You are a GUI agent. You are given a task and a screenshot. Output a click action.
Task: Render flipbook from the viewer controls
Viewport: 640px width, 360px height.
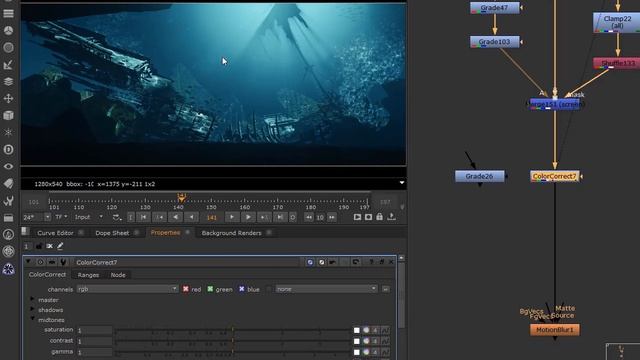pos(357,217)
